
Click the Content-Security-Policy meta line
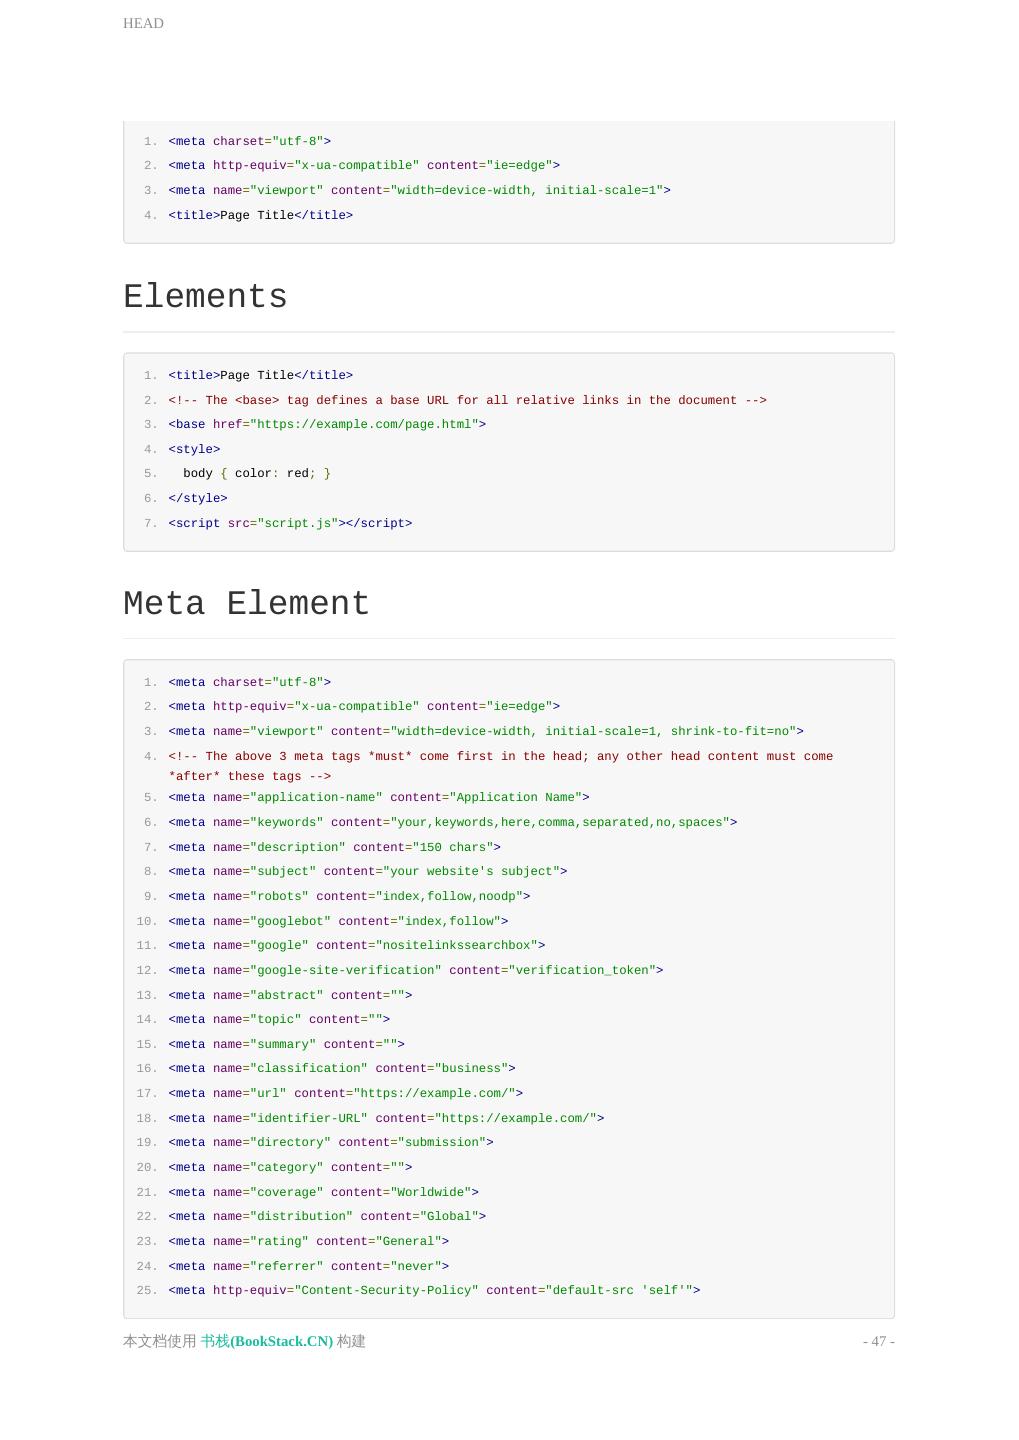click(x=434, y=1290)
